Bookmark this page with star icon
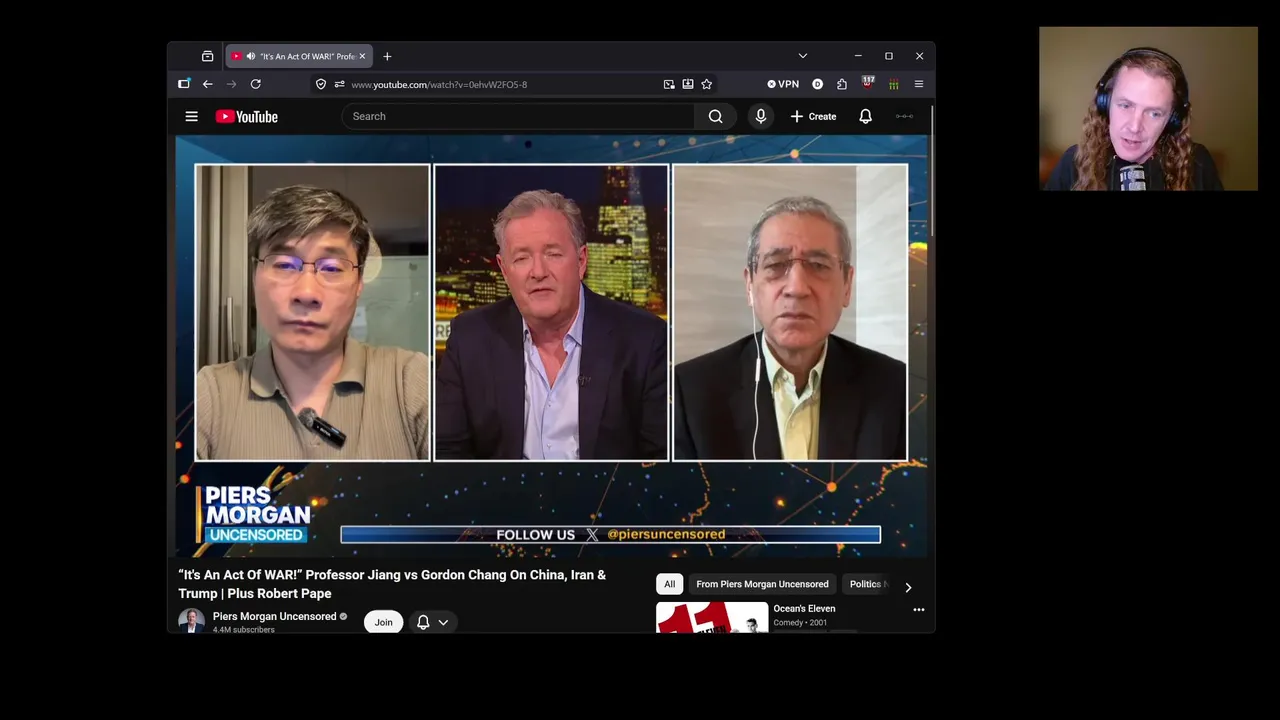 click(706, 84)
